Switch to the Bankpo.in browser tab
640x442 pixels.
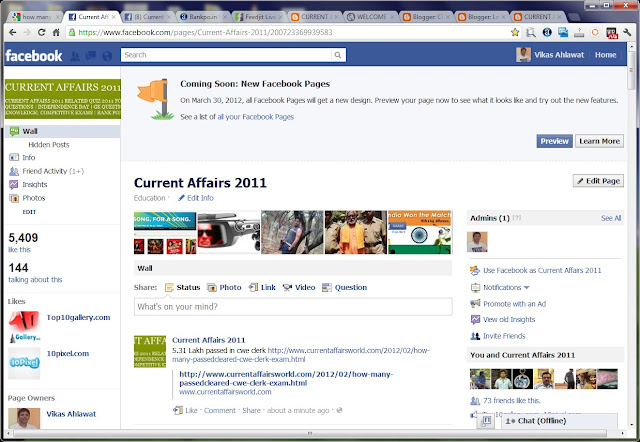click(x=203, y=17)
